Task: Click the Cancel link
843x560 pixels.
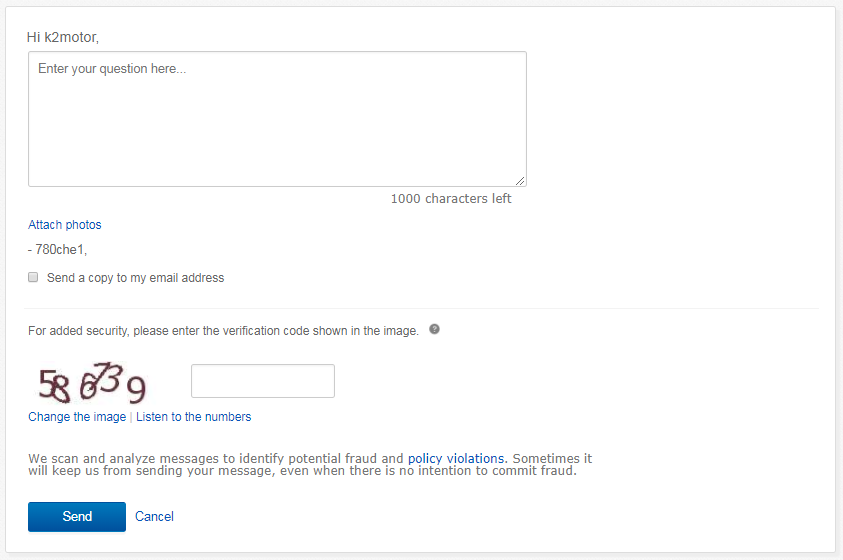Action: tap(154, 517)
